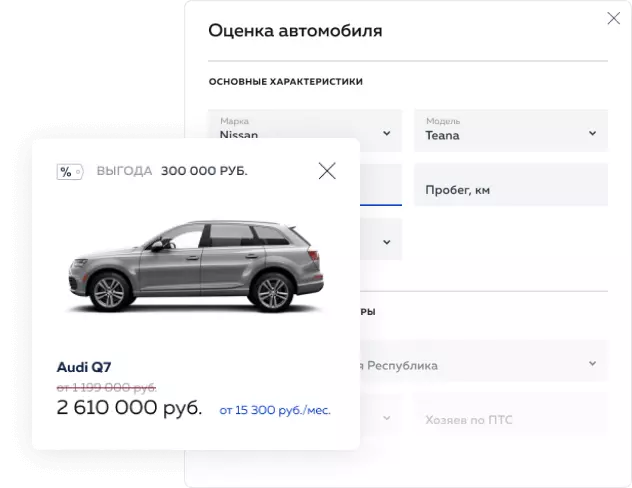This screenshot has height=488, width=632.
Task: Click the blue-underlined active input field
Action: (381, 185)
